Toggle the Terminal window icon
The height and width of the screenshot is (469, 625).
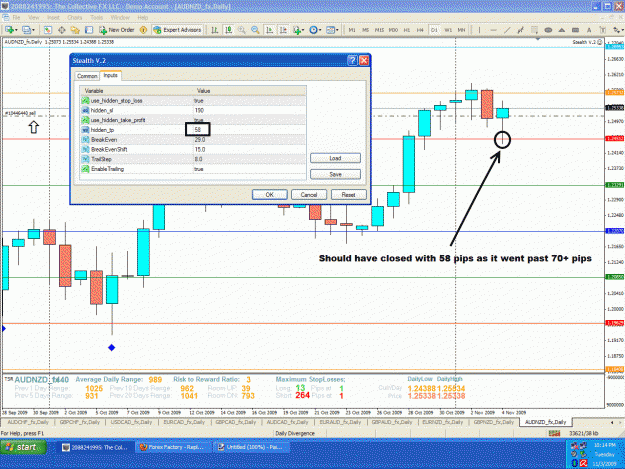pos(89,30)
